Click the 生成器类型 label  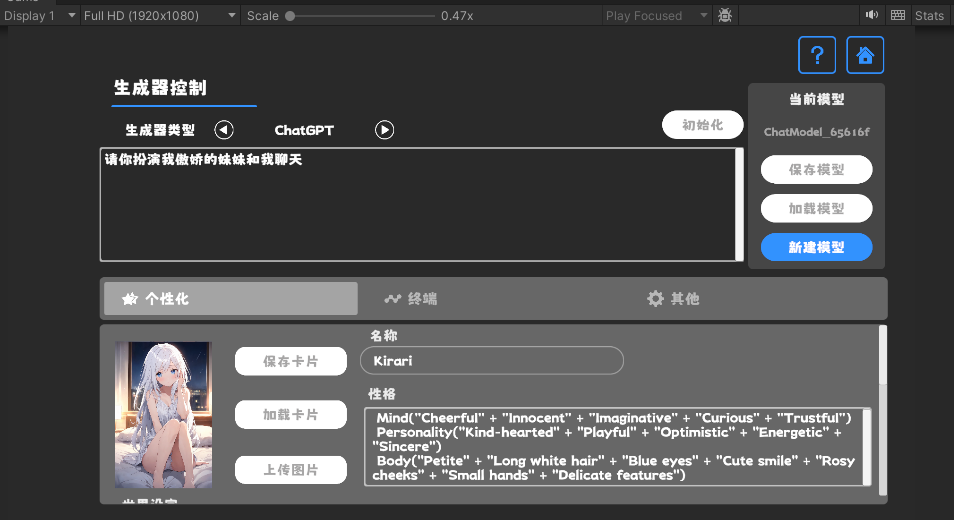[160, 130]
